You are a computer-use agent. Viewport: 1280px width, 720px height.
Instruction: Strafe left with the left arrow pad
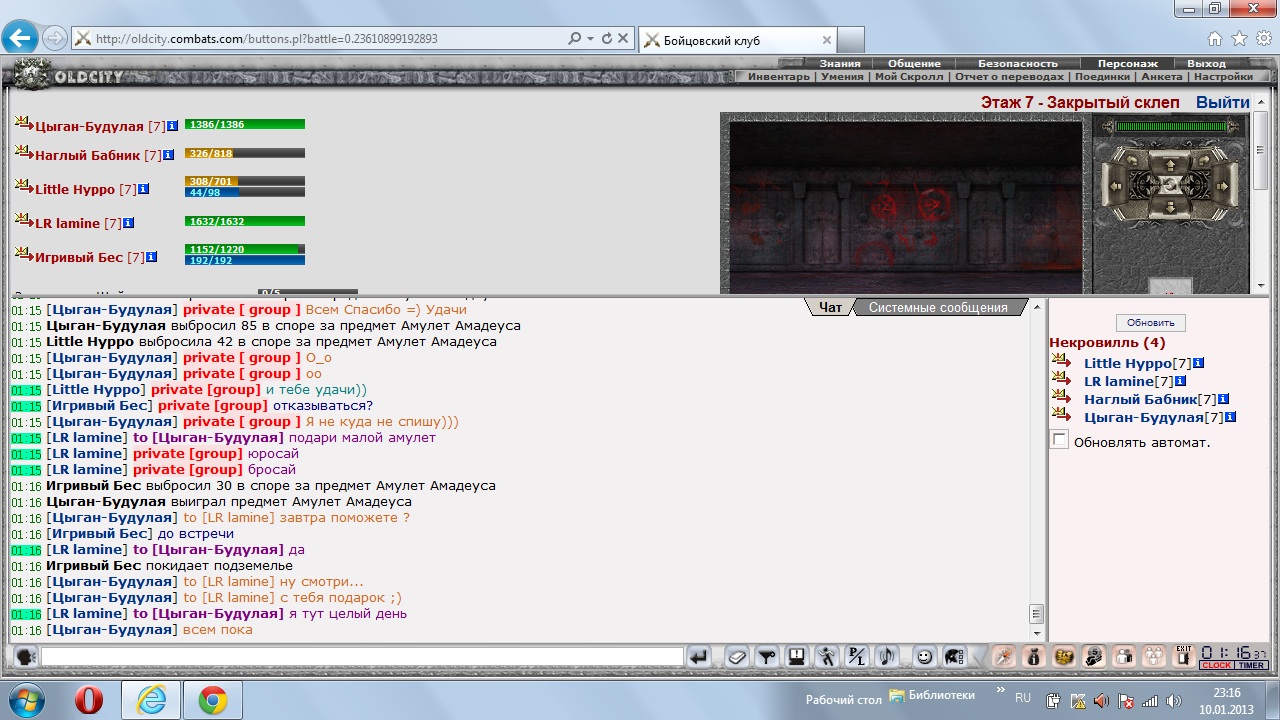(1115, 186)
